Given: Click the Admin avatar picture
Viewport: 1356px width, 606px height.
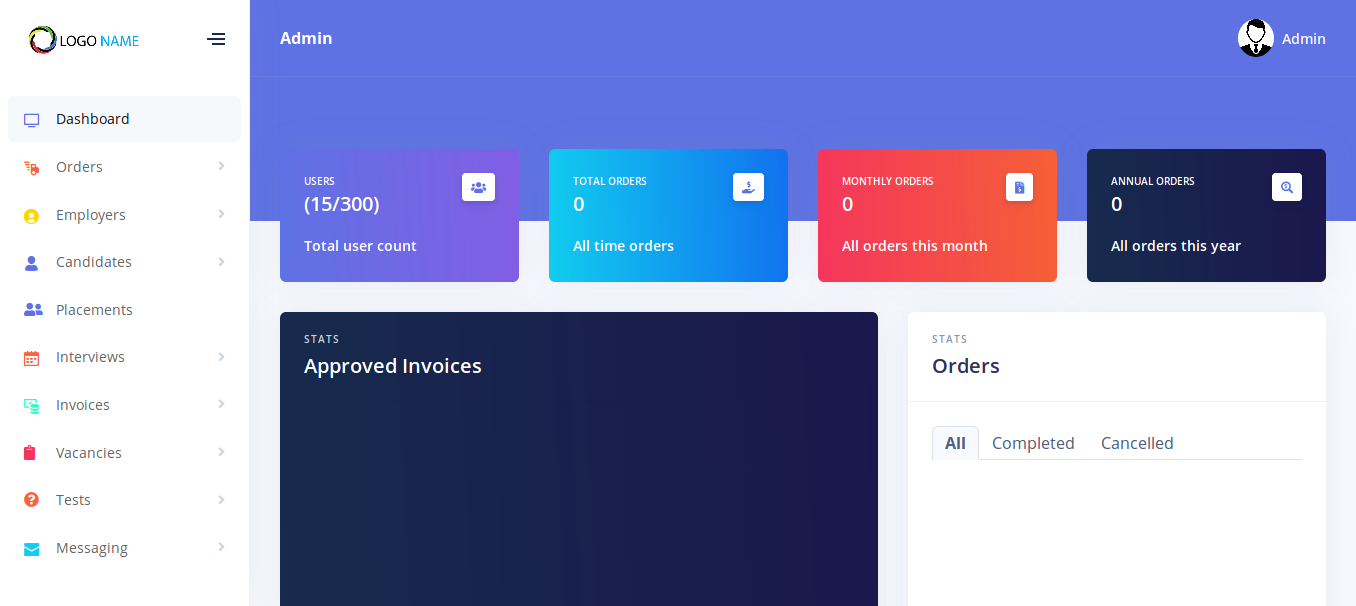Looking at the screenshot, I should click(x=1255, y=38).
